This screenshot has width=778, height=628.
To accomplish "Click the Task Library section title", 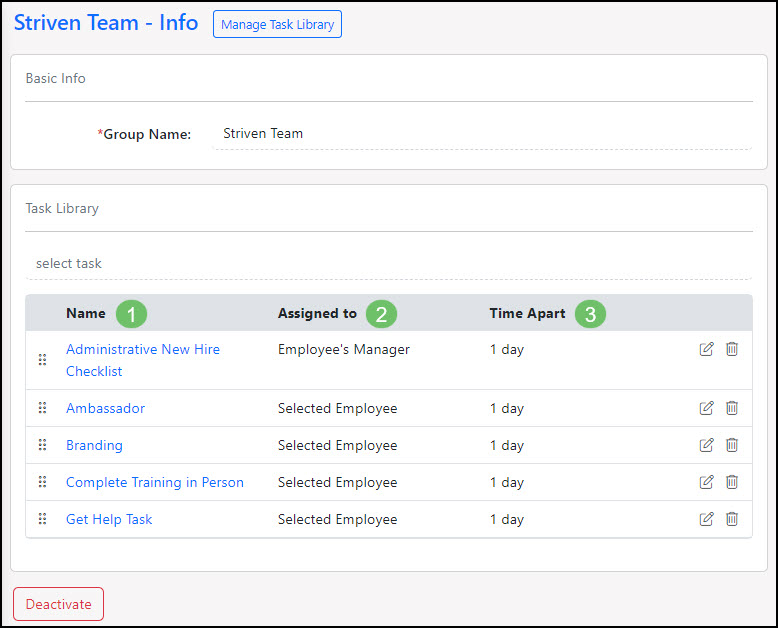I will click(x=62, y=208).
